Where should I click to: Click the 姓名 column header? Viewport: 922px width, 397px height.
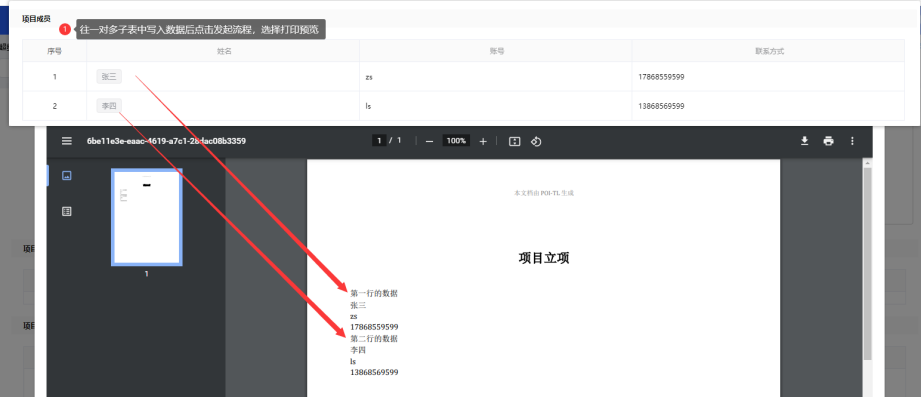tap(223, 51)
